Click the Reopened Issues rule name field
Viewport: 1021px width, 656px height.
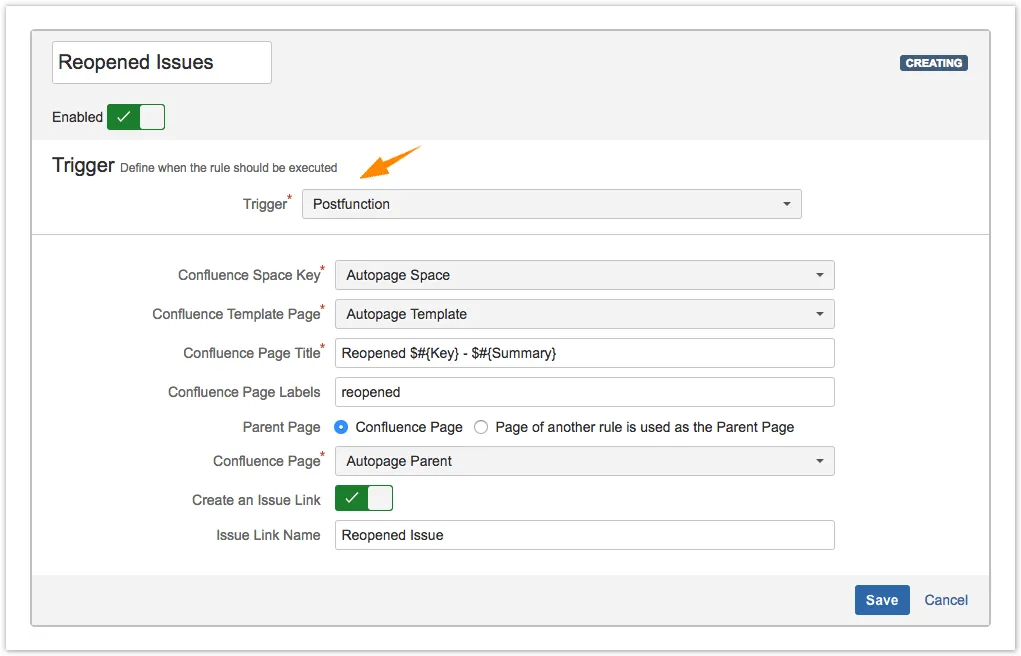pyautogui.click(x=161, y=62)
